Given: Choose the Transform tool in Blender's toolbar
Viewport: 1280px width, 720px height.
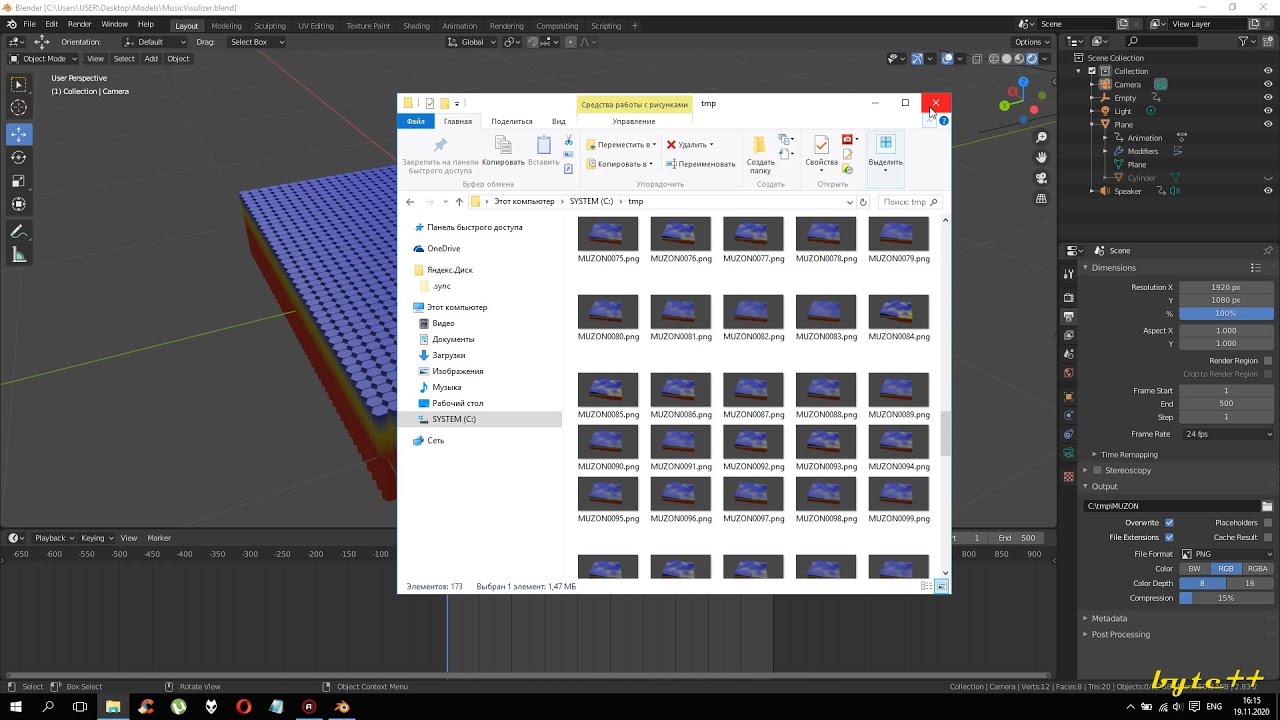Looking at the screenshot, I should click(x=18, y=205).
